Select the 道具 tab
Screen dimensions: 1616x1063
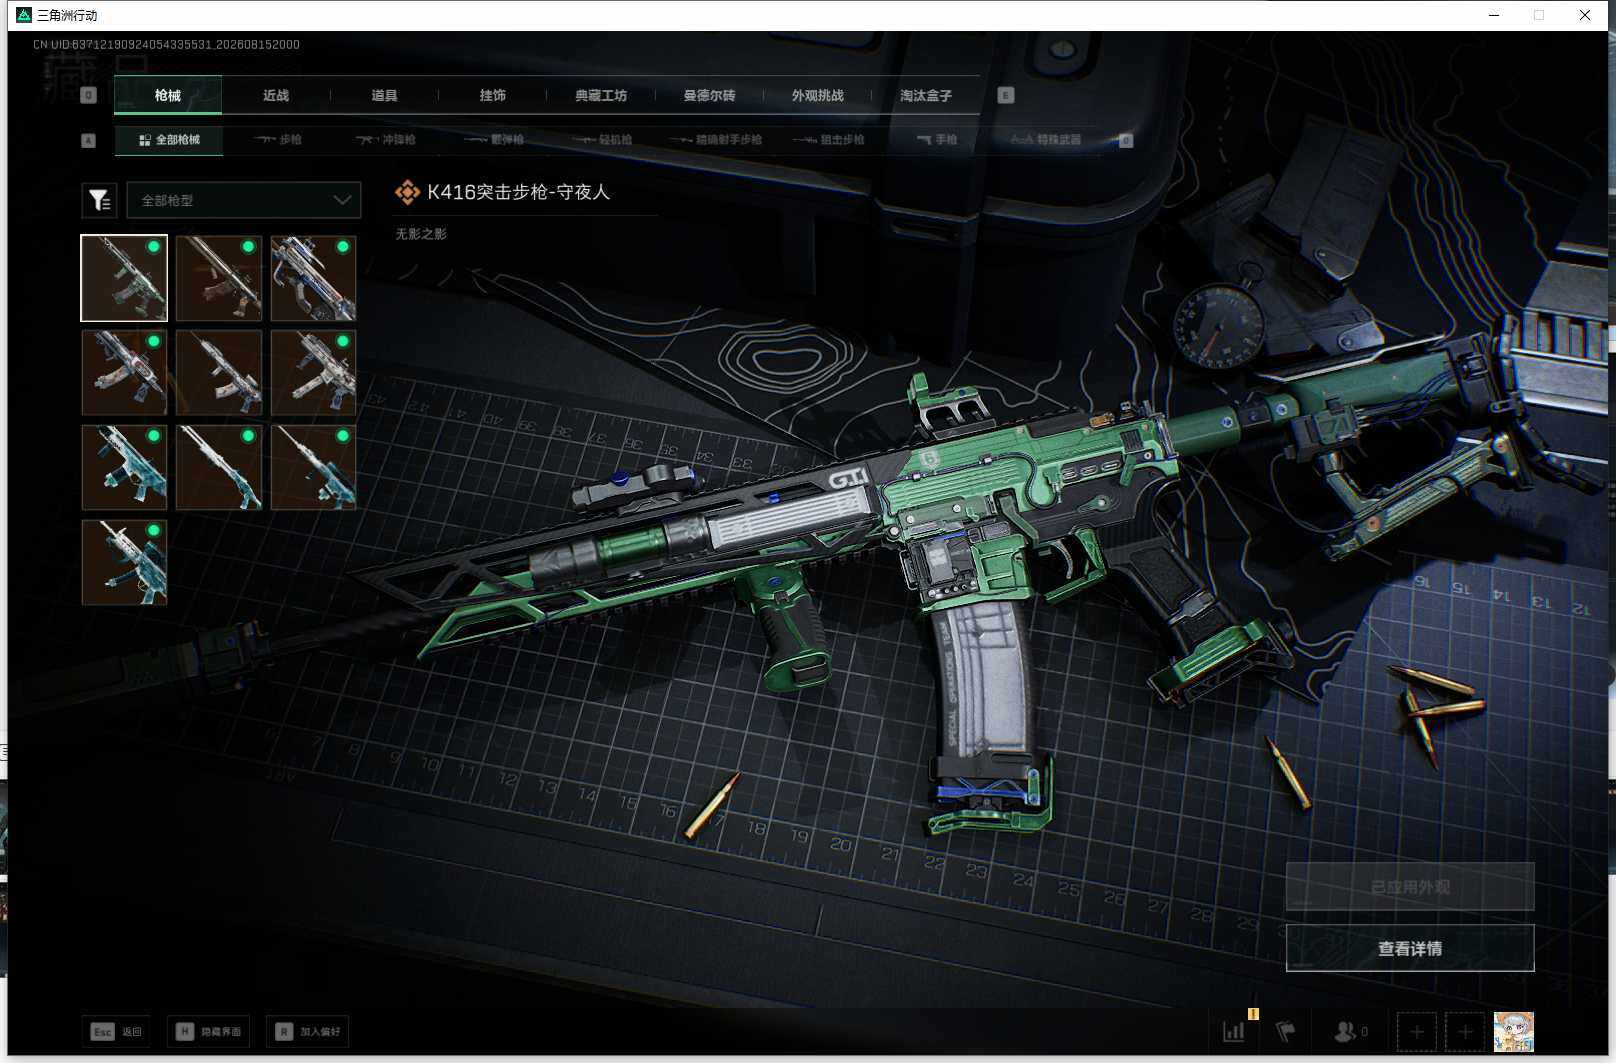[384, 96]
